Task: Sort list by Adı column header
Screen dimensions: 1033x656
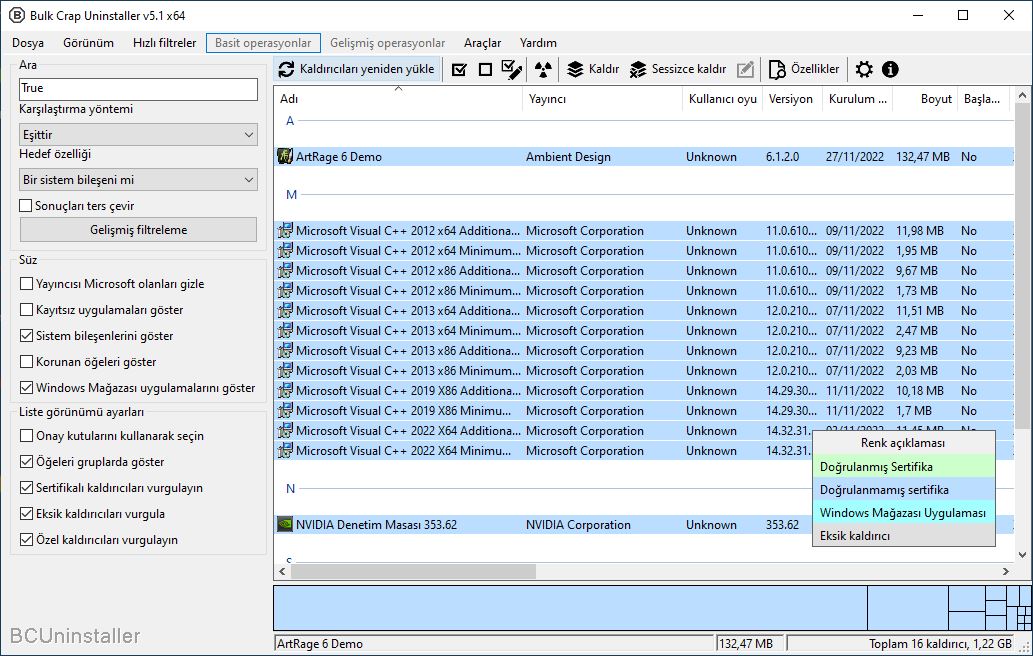Action: point(399,99)
